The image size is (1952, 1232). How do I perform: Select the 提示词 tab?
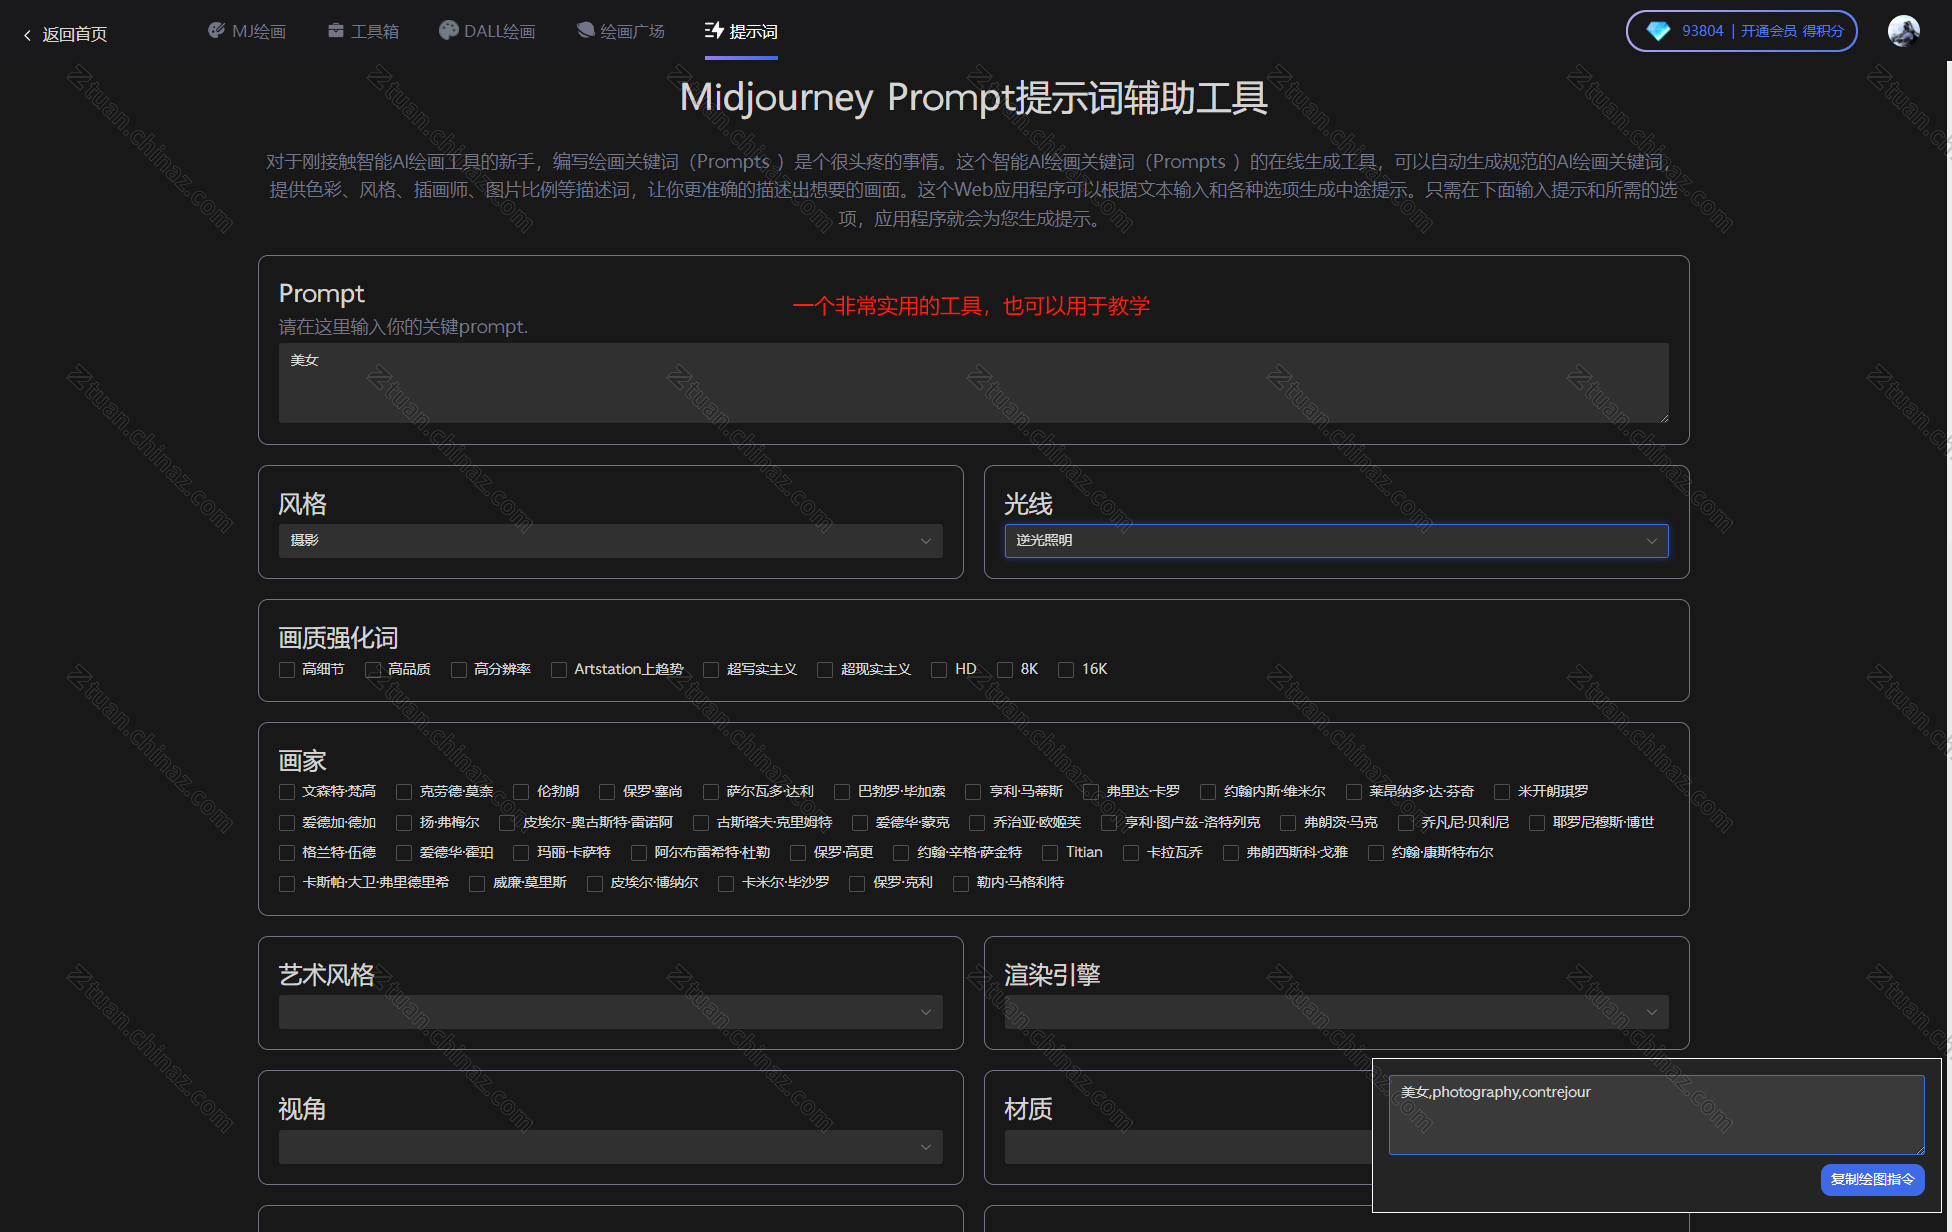(741, 31)
